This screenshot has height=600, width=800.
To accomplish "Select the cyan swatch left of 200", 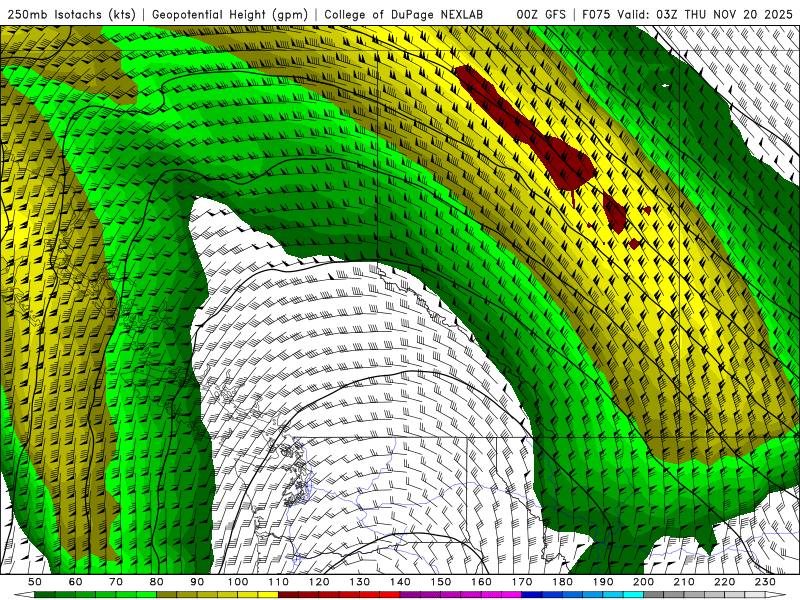I will 634,595.
